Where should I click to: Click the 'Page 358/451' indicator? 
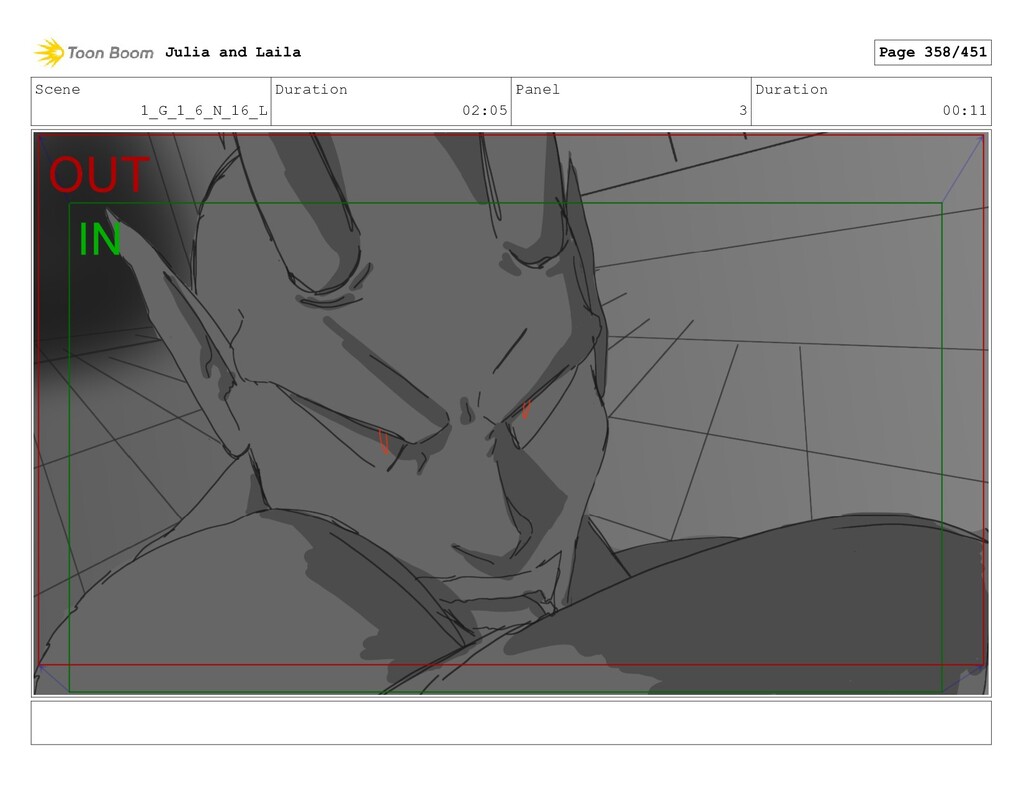932,52
